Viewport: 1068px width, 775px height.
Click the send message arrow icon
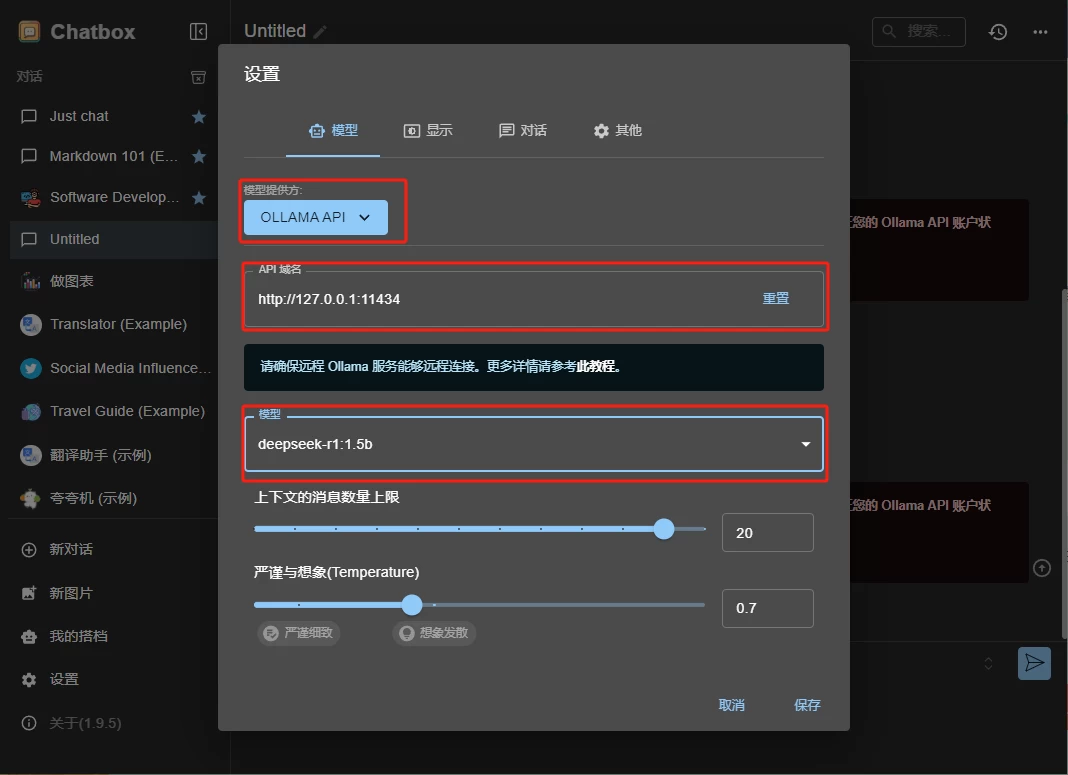pyautogui.click(x=1034, y=663)
